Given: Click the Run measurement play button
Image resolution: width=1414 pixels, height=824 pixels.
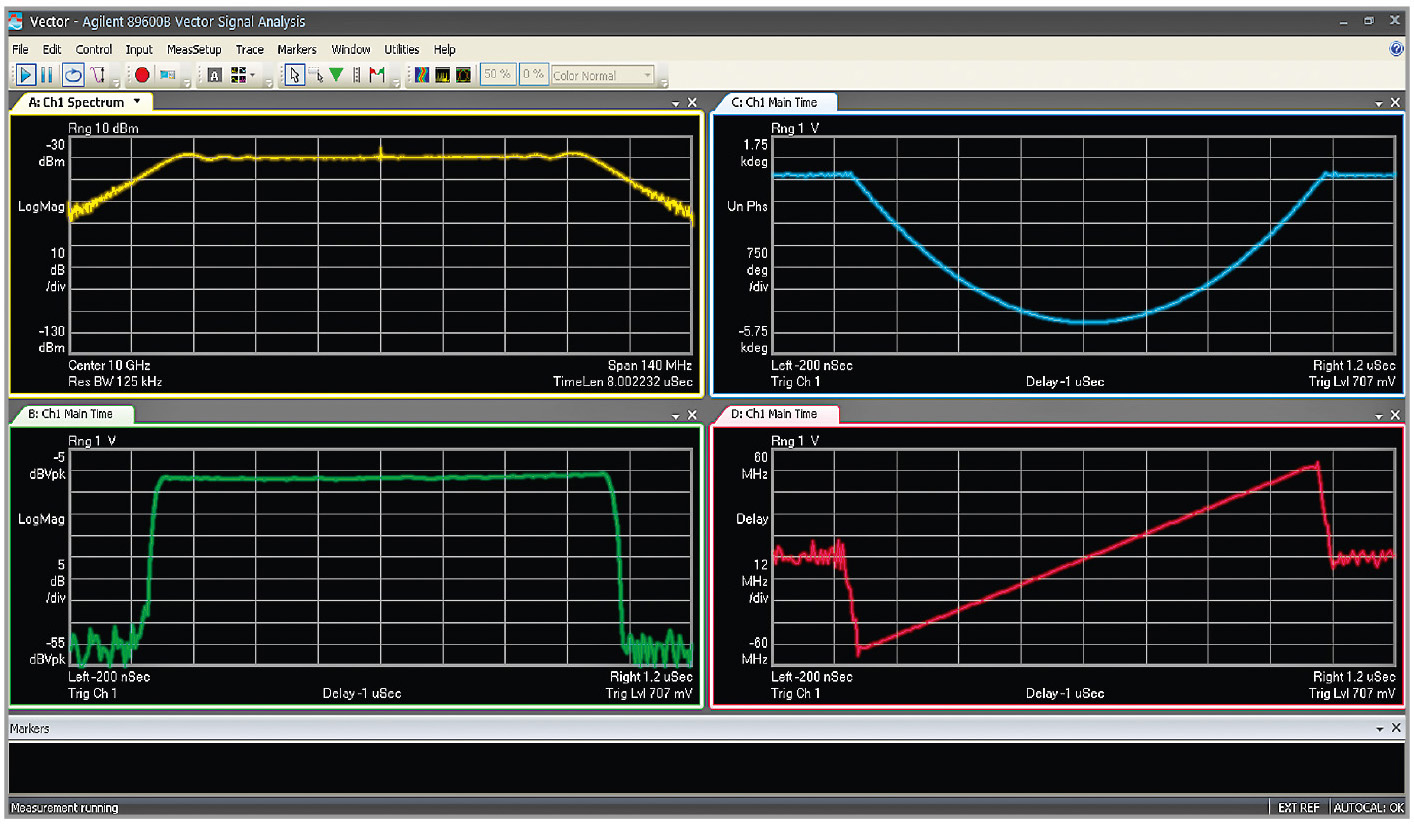Looking at the screenshot, I should click(x=26, y=75).
